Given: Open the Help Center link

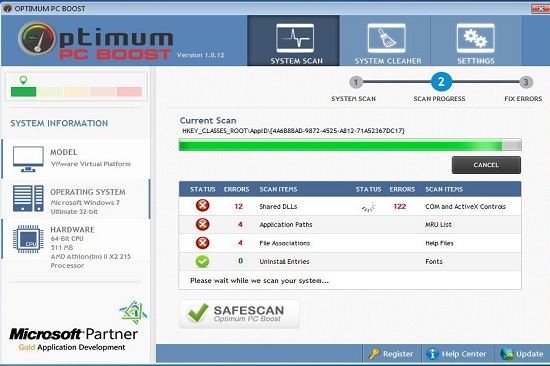Looking at the screenshot, I should tap(464, 354).
